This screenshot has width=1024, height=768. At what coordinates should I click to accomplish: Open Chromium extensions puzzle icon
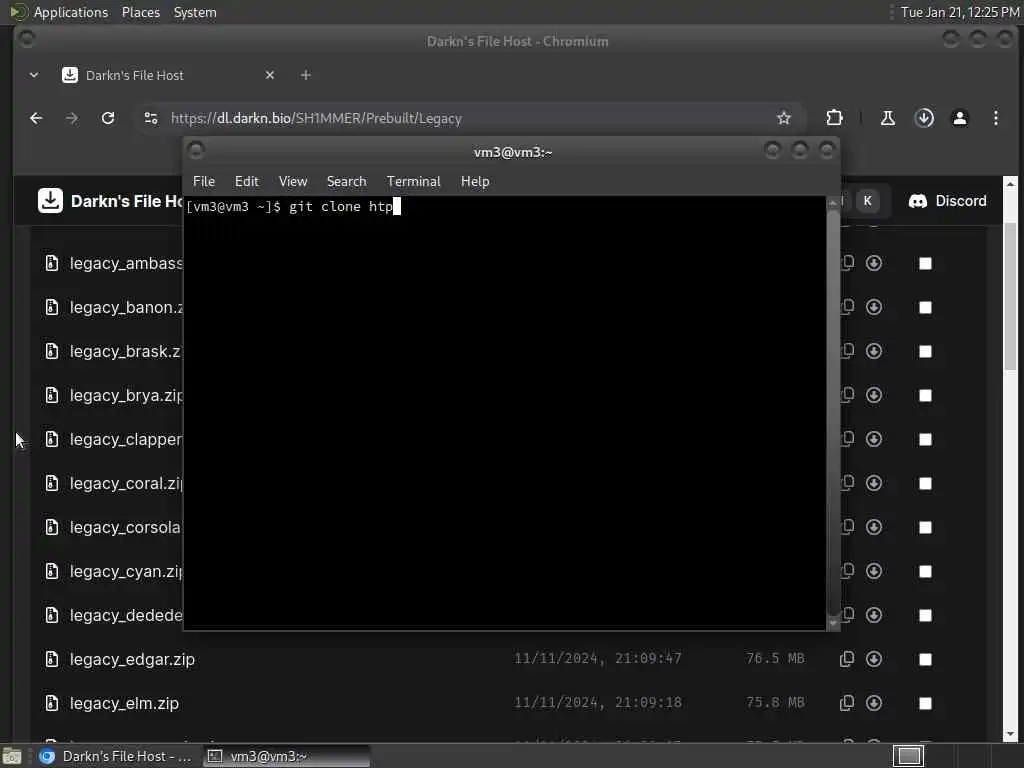coord(834,118)
